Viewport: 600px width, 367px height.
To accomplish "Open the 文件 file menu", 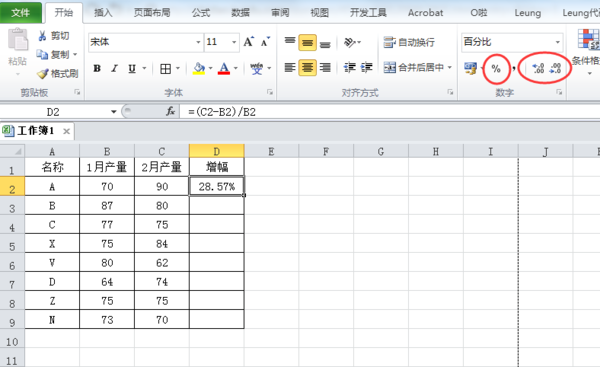I will (21, 13).
